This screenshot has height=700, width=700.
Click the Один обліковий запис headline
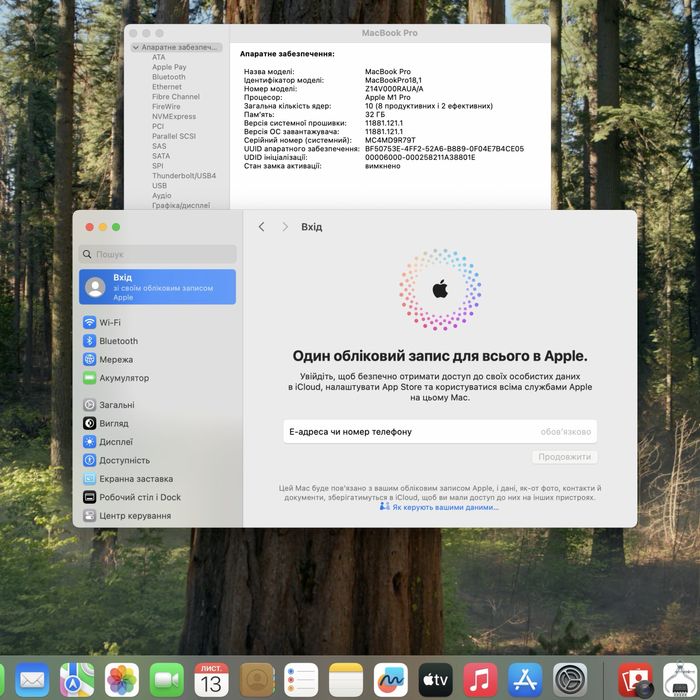440,356
